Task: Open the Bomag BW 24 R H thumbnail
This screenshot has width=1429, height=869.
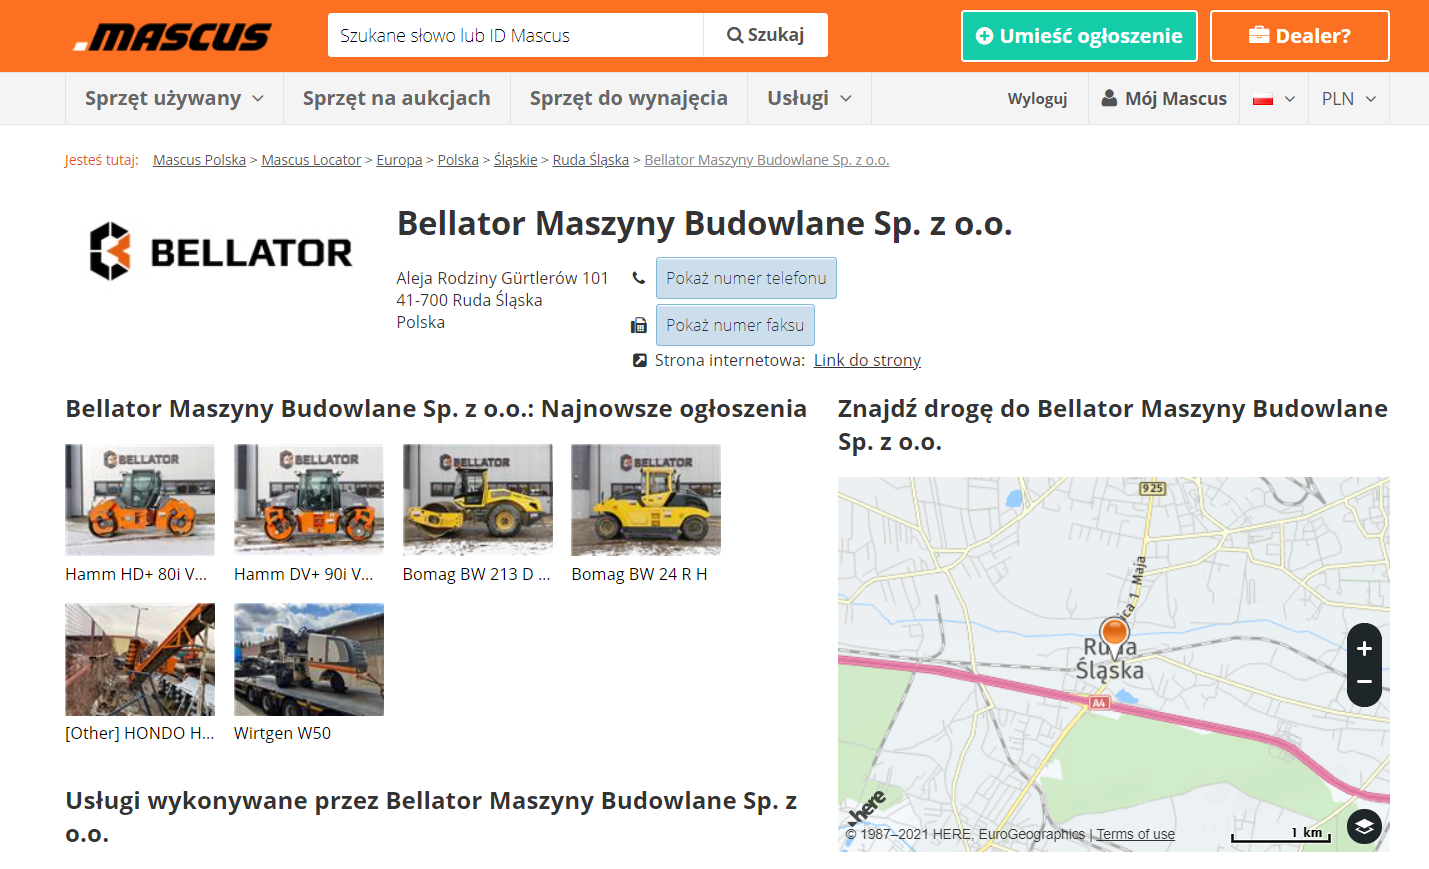Action: coord(646,500)
